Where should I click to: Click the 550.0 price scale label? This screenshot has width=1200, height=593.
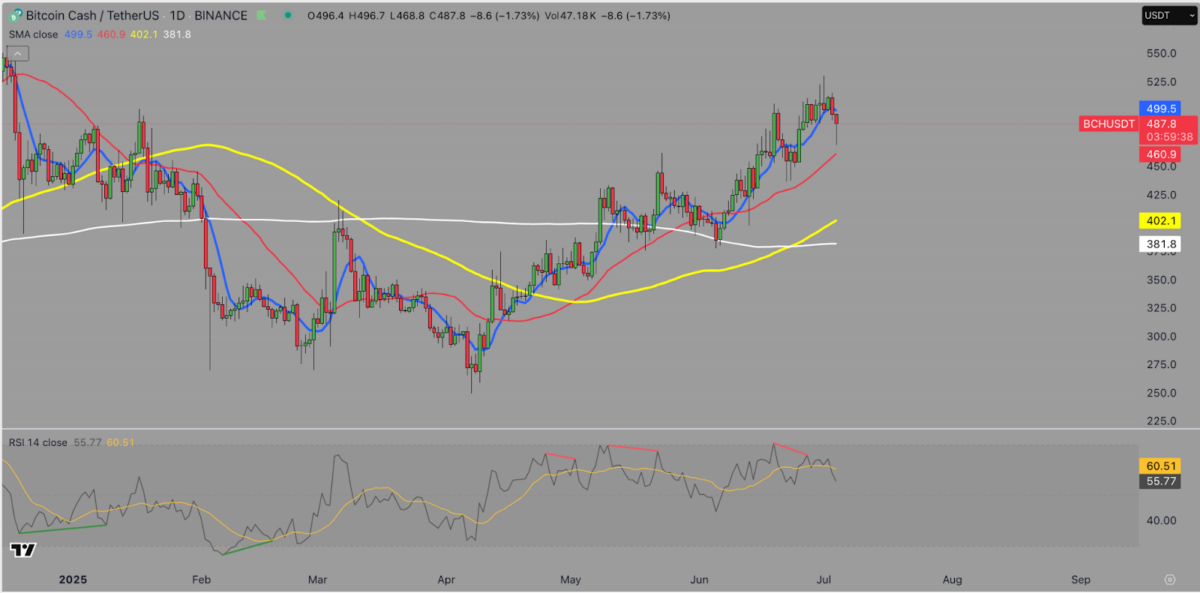(1160, 53)
